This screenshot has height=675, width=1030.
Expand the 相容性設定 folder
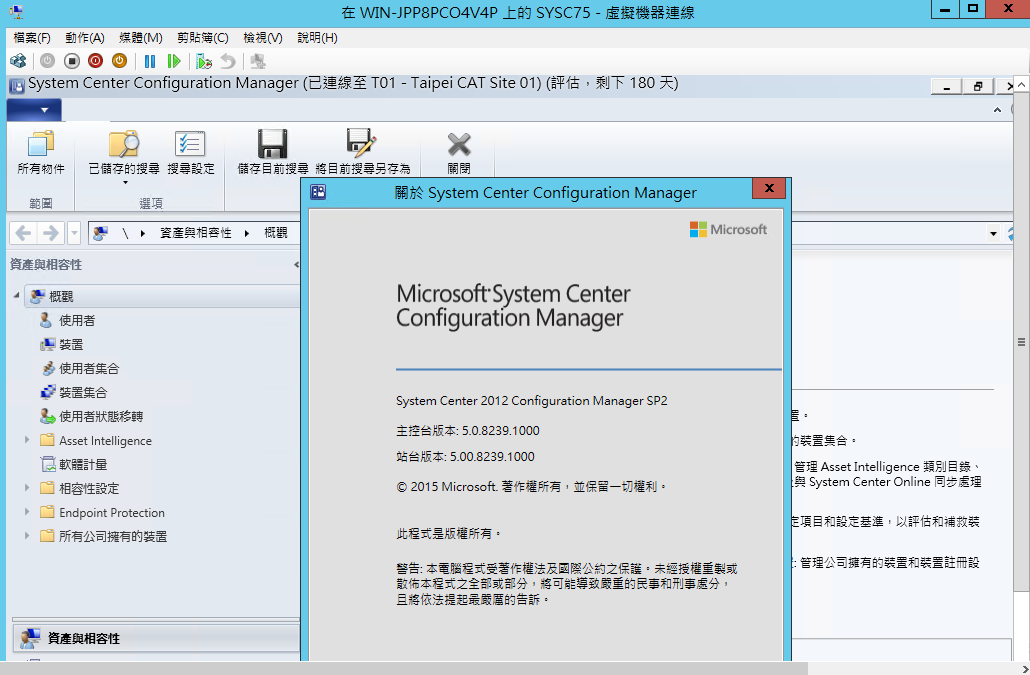pos(27,488)
